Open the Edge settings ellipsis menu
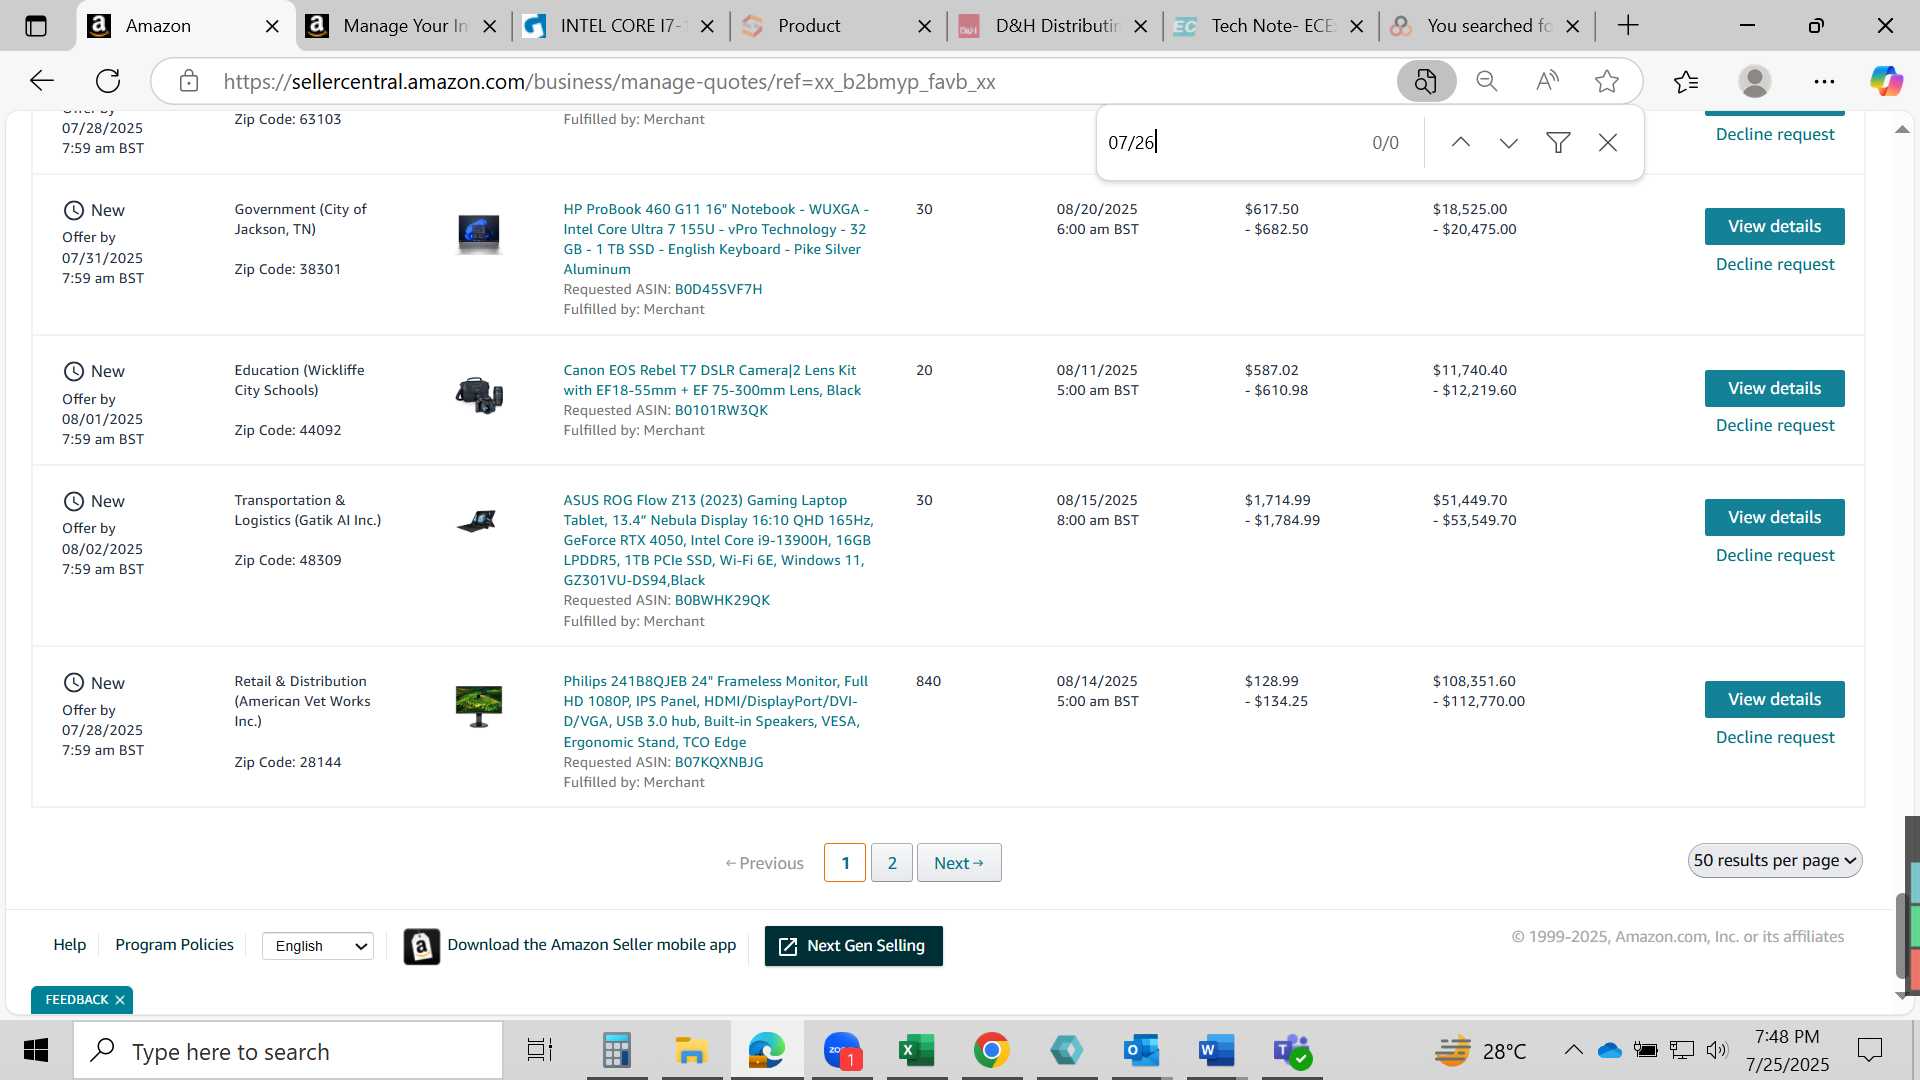The height and width of the screenshot is (1080, 1920). coord(1824,81)
